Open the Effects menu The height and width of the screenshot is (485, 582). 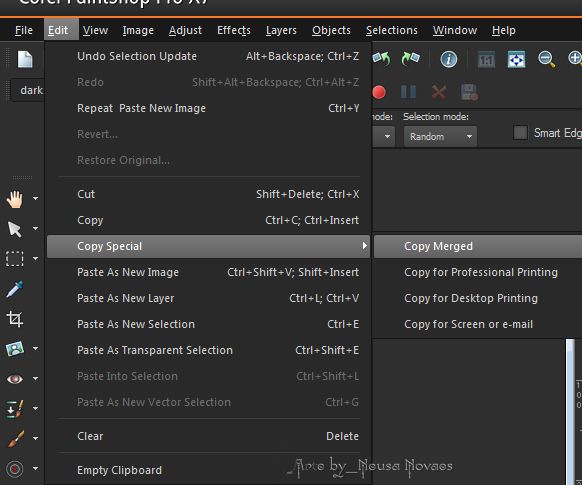(234, 30)
